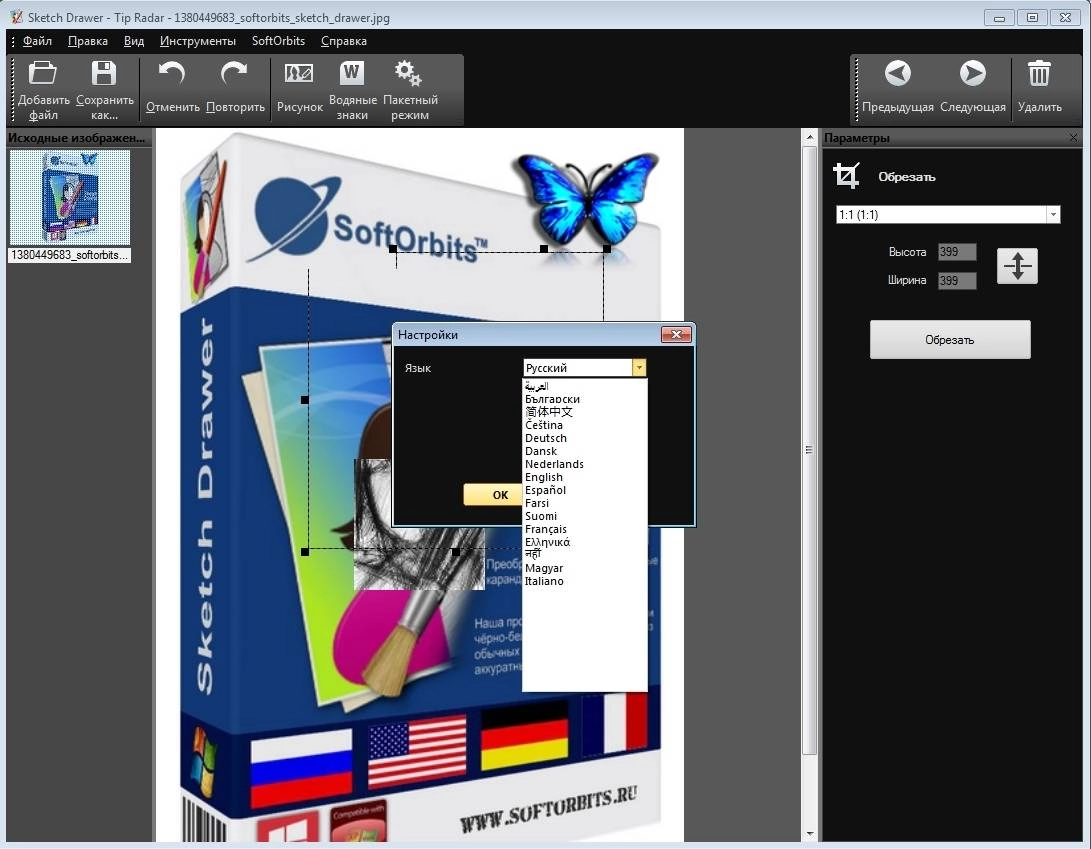Undo with the Отменить arrow icon
Viewport: 1091px width, 849px height.
pyautogui.click(x=172, y=73)
